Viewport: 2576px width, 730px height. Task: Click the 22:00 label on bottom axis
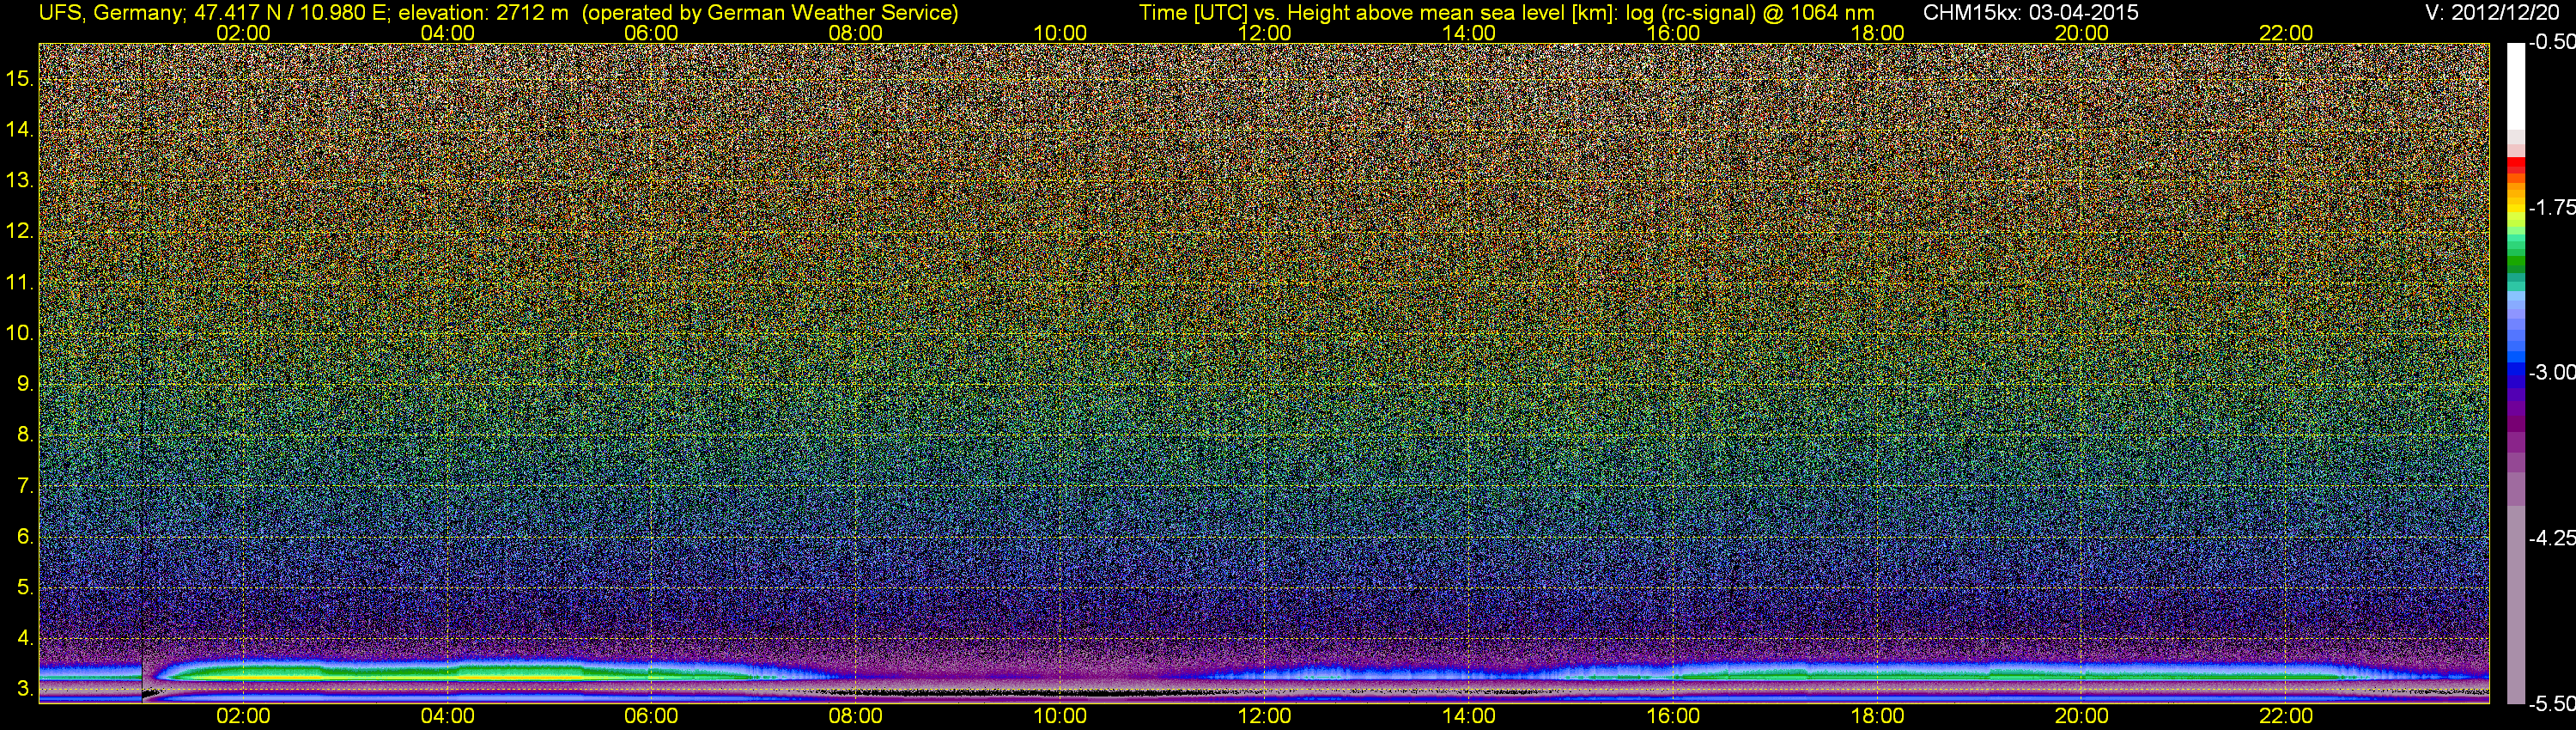point(2286,716)
